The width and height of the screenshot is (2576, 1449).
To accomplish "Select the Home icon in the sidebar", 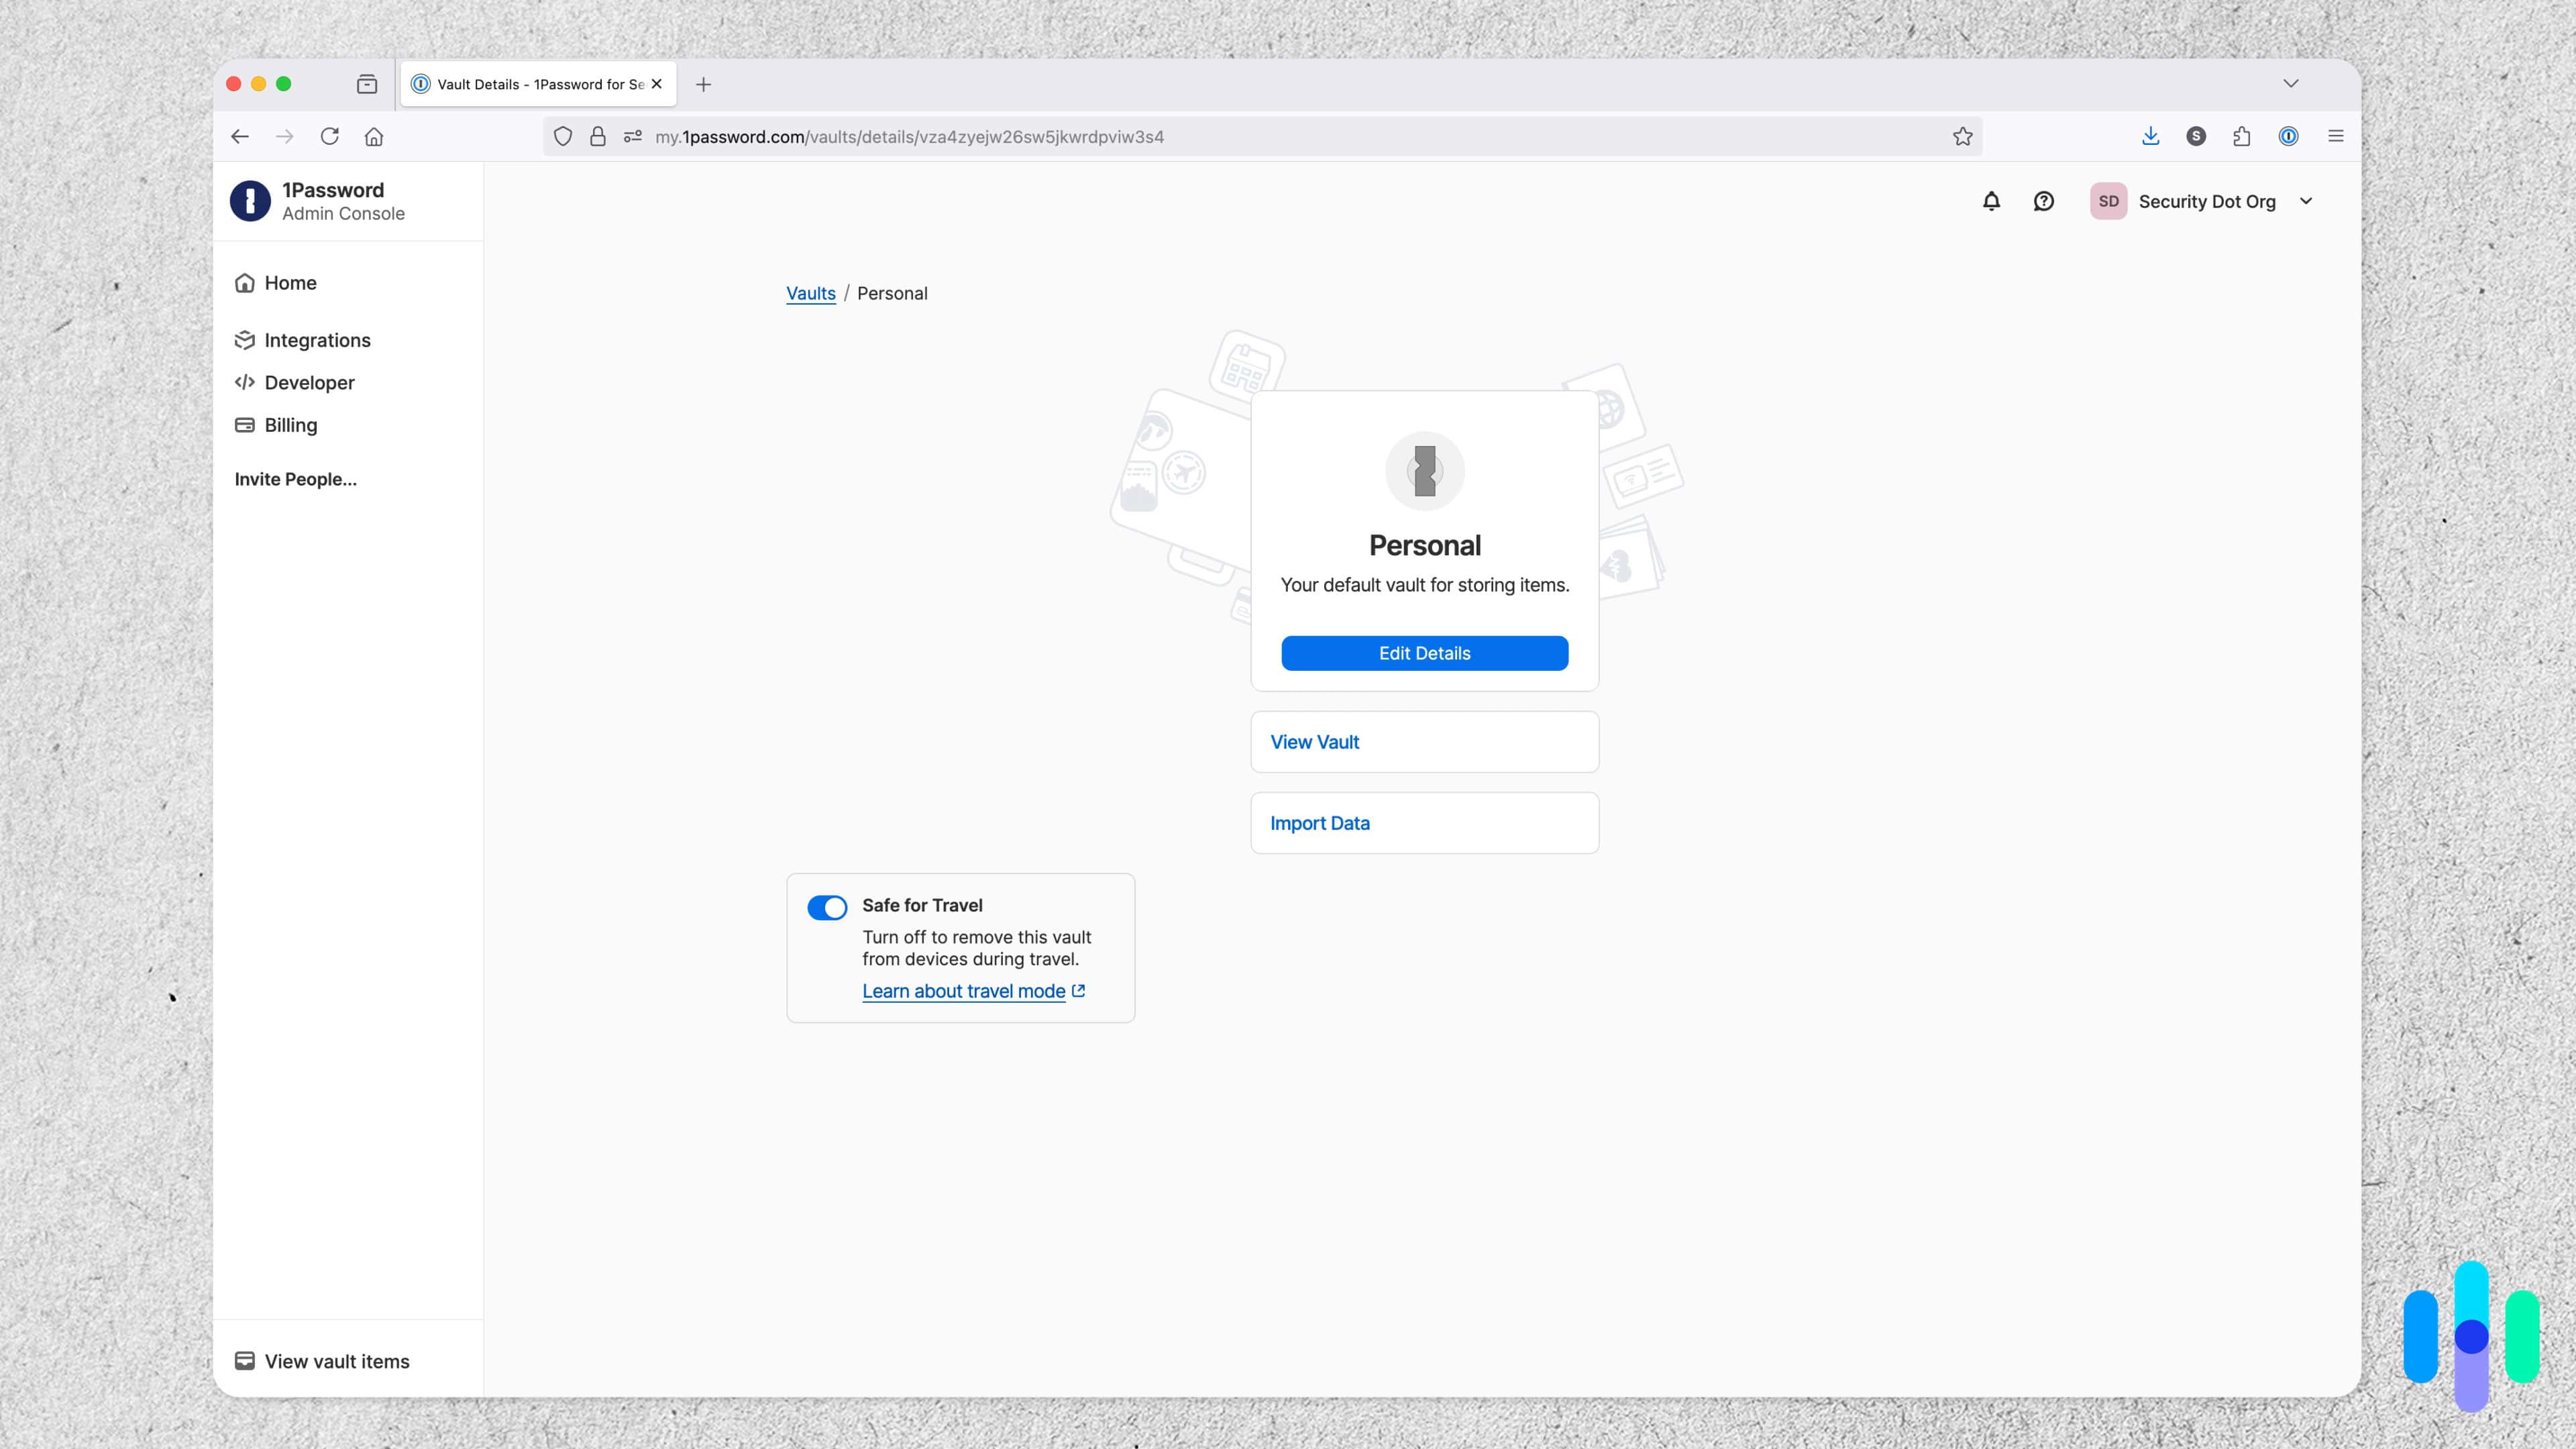I will 246,283.
